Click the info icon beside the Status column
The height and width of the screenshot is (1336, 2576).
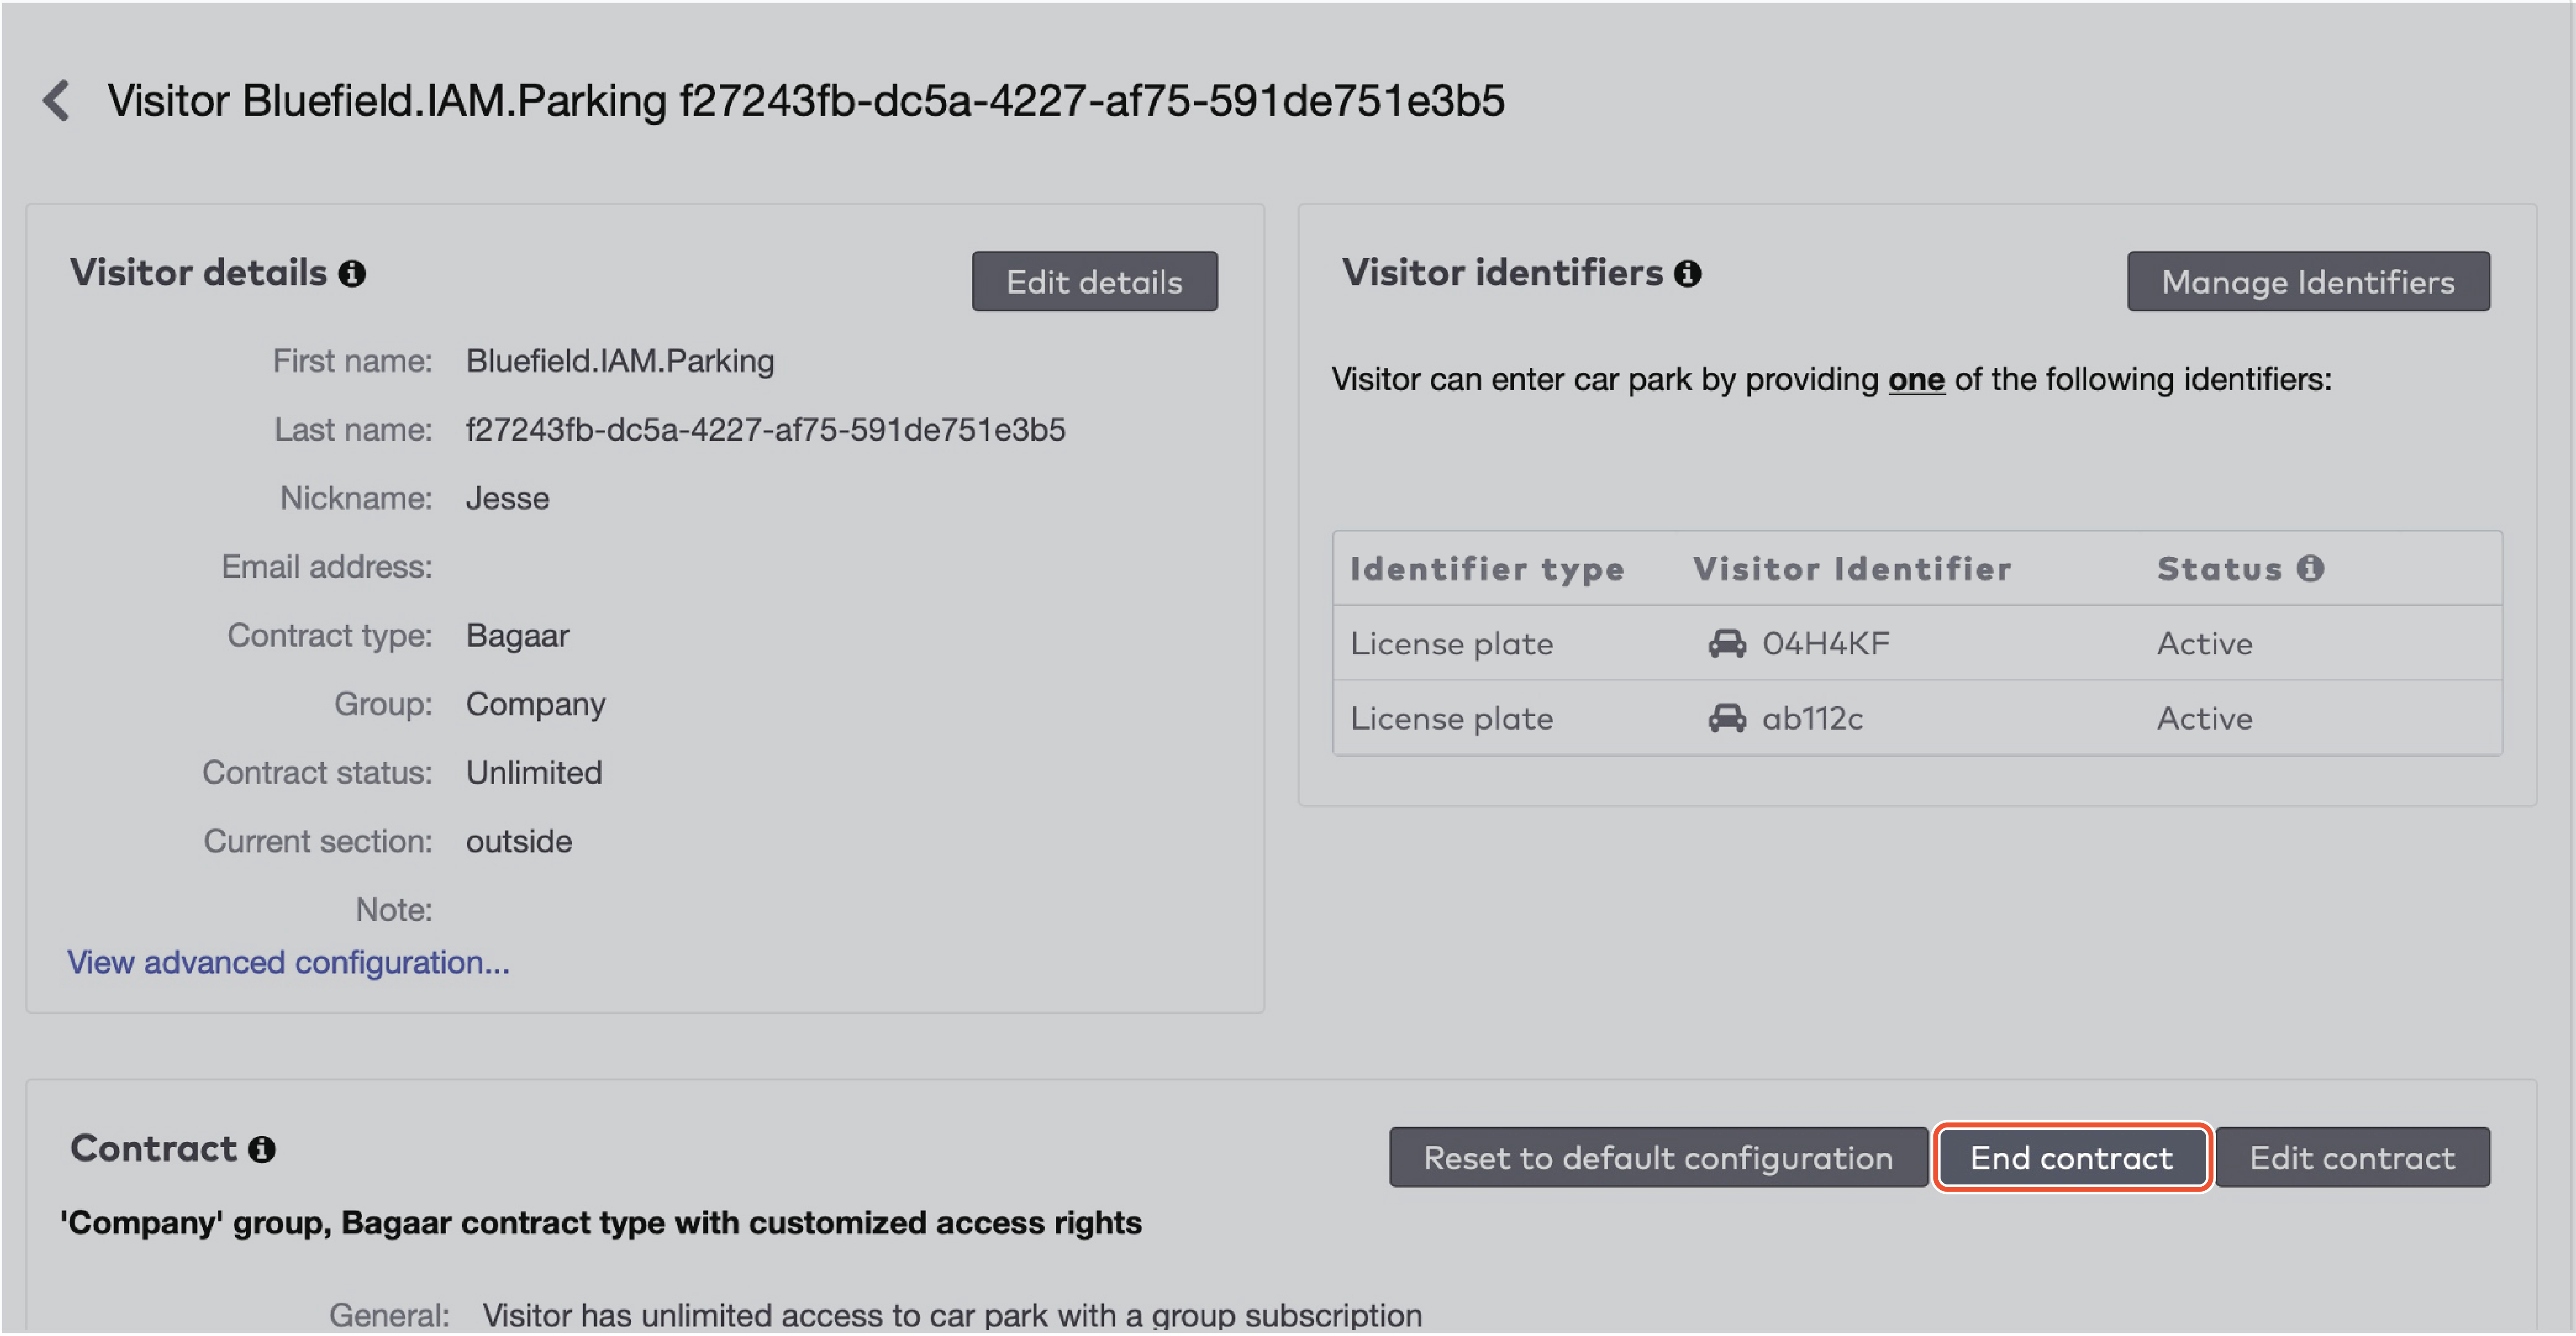2310,568
